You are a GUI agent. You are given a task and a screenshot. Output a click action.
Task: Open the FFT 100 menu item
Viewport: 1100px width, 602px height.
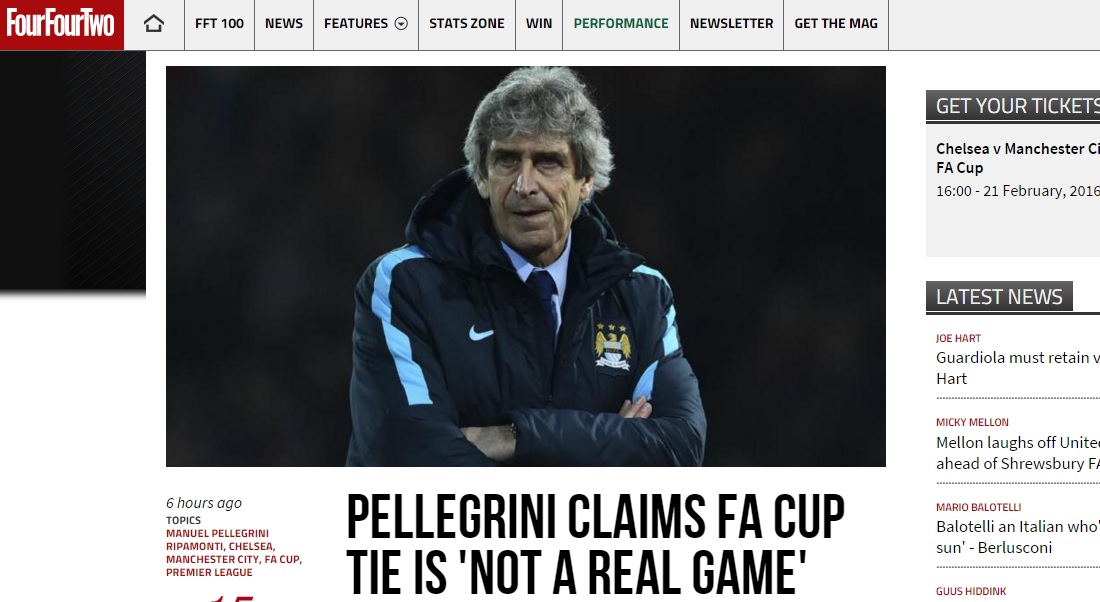(220, 24)
